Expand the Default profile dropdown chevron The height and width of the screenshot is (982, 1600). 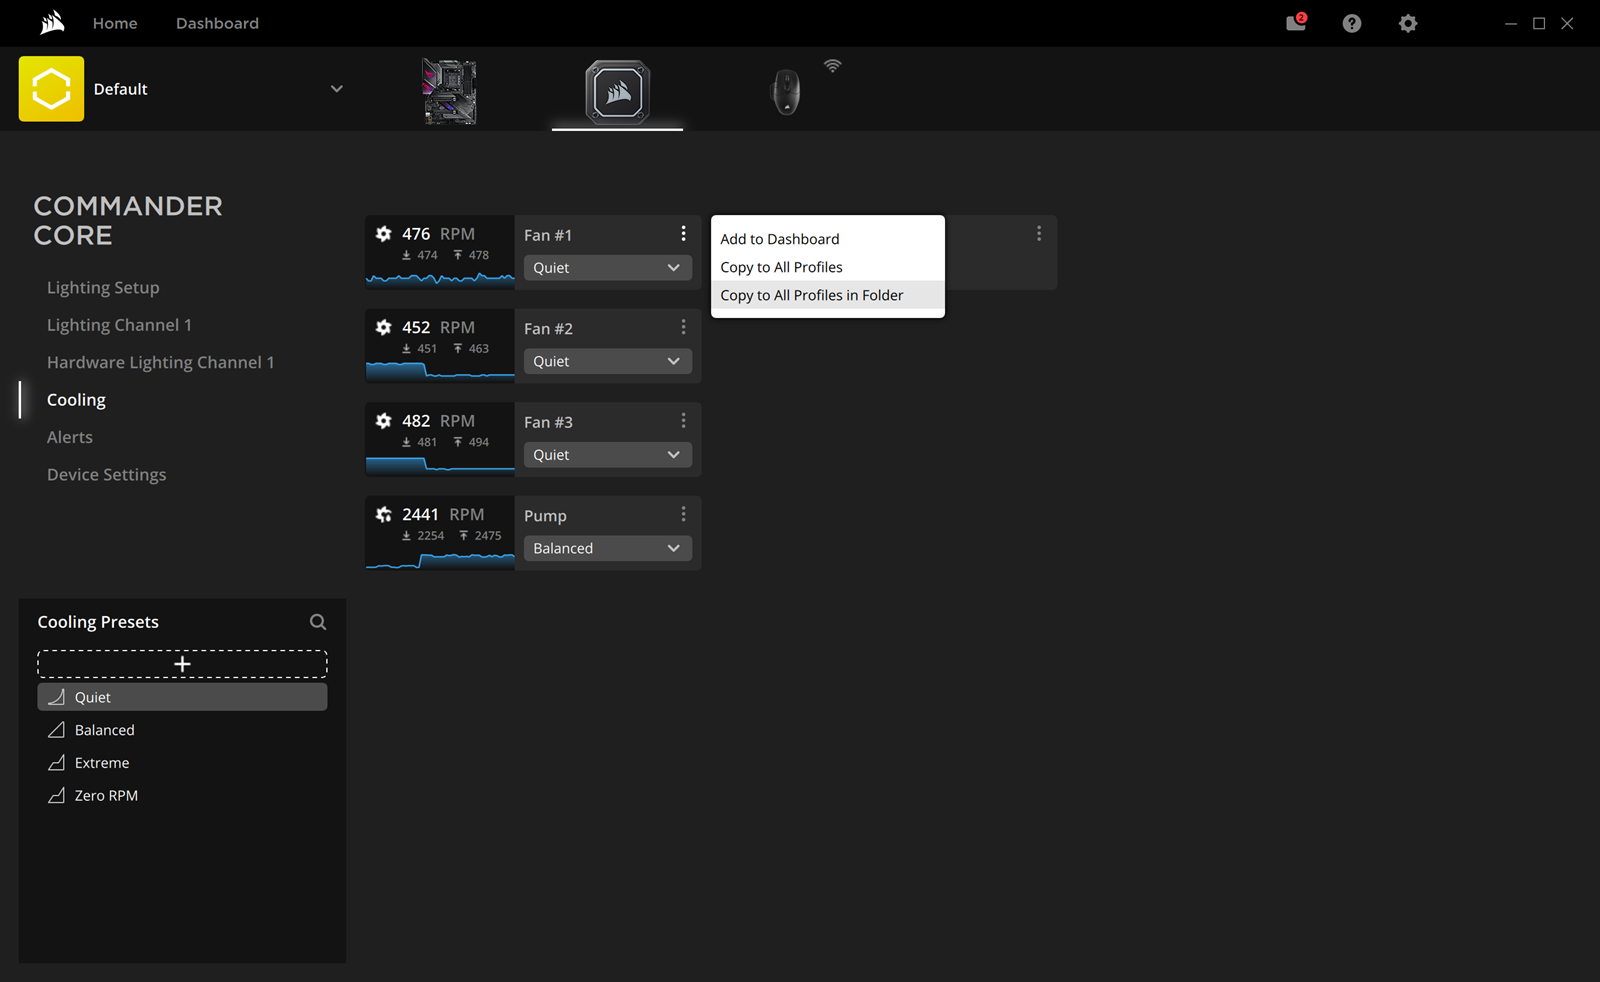click(337, 89)
